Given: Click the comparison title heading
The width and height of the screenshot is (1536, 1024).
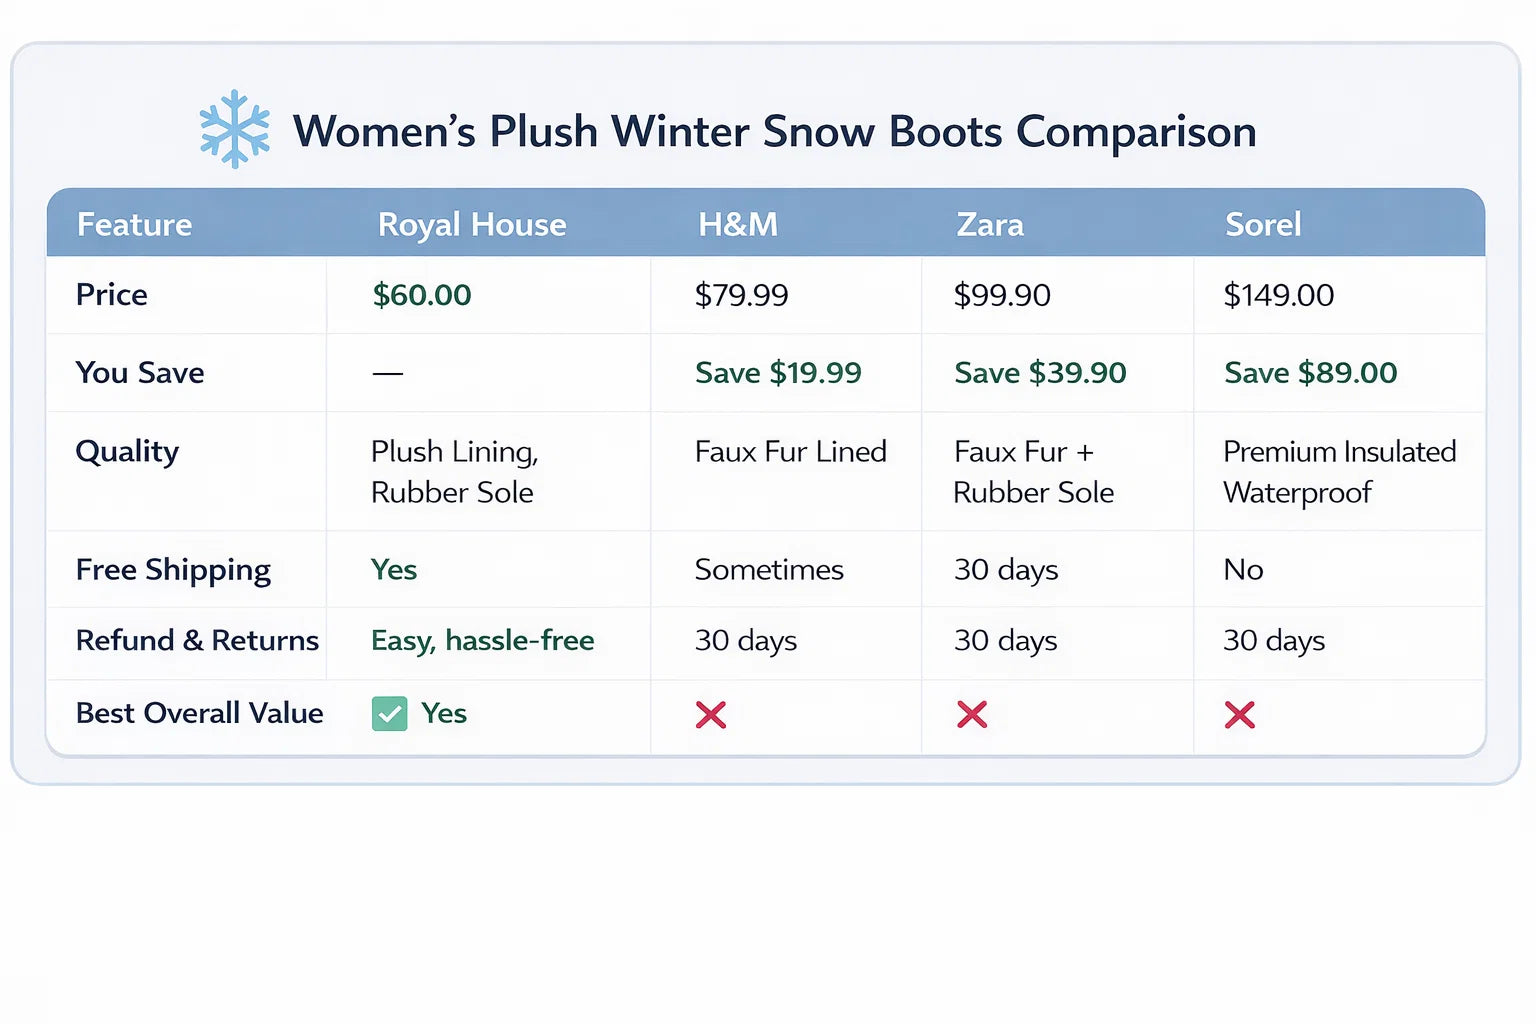Looking at the screenshot, I should [774, 131].
